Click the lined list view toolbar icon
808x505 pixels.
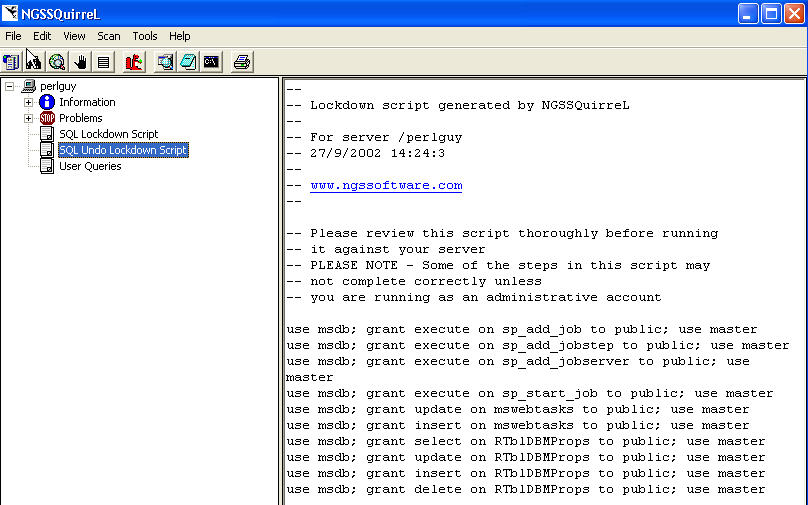coord(104,62)
